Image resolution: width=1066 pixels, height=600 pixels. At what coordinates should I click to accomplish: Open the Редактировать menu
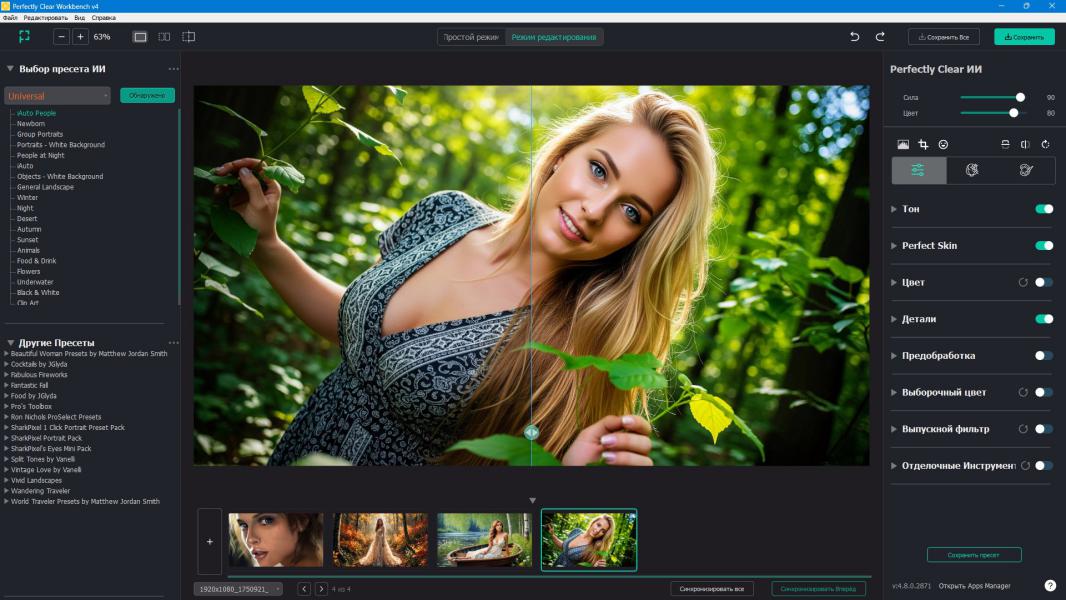[x=45, y=18]
